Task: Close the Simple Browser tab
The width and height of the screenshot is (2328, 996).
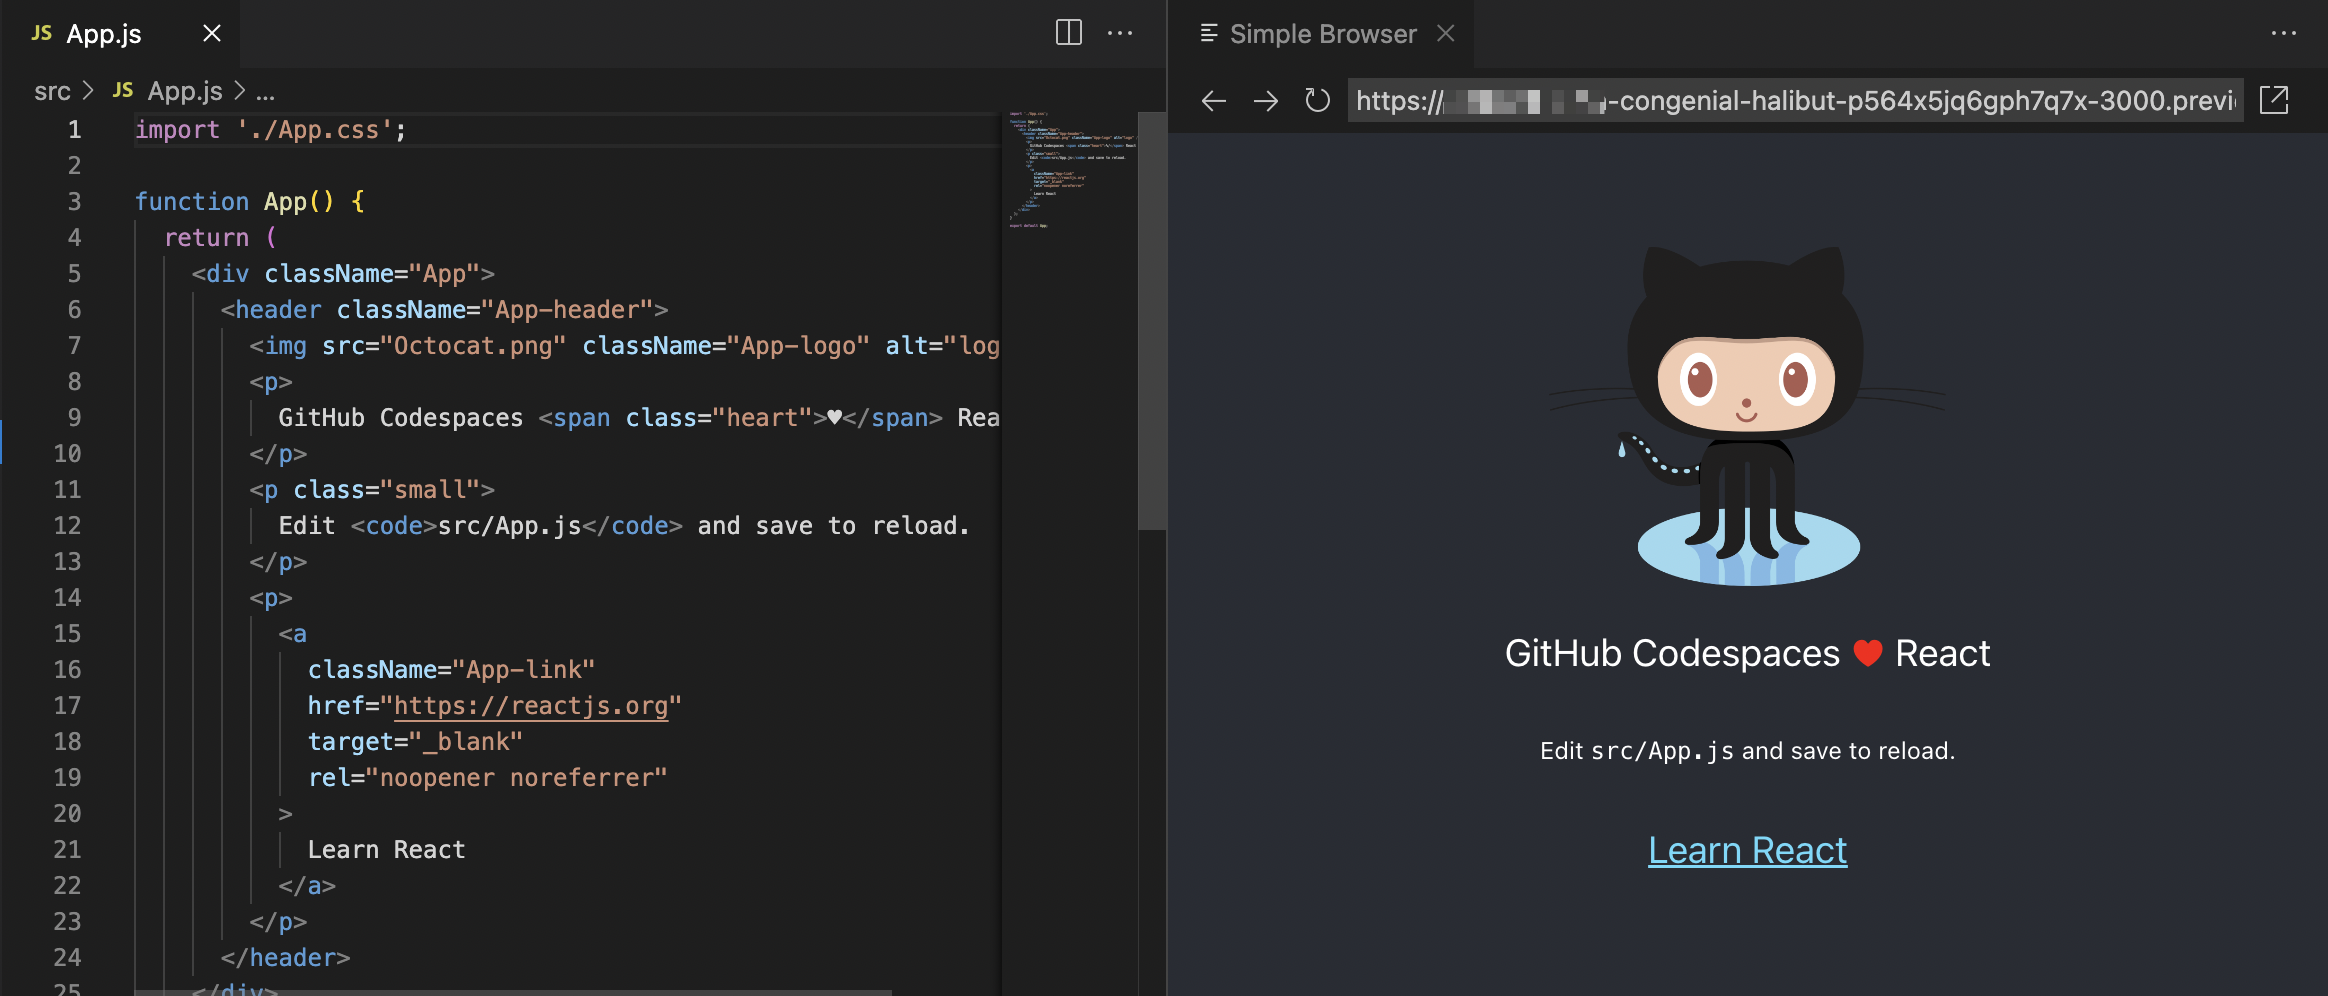Action: click(x=1445, y=34)
